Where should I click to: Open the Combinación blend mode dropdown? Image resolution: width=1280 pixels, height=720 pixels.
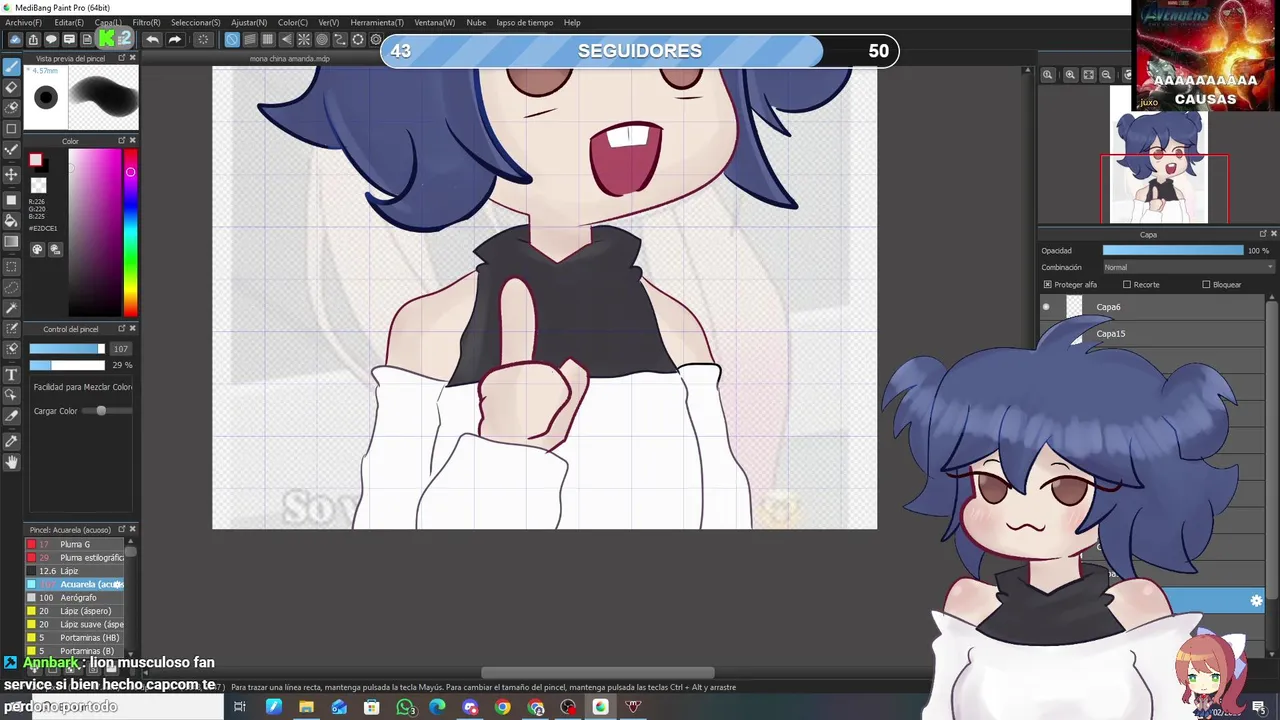(x=1188, y=267)
